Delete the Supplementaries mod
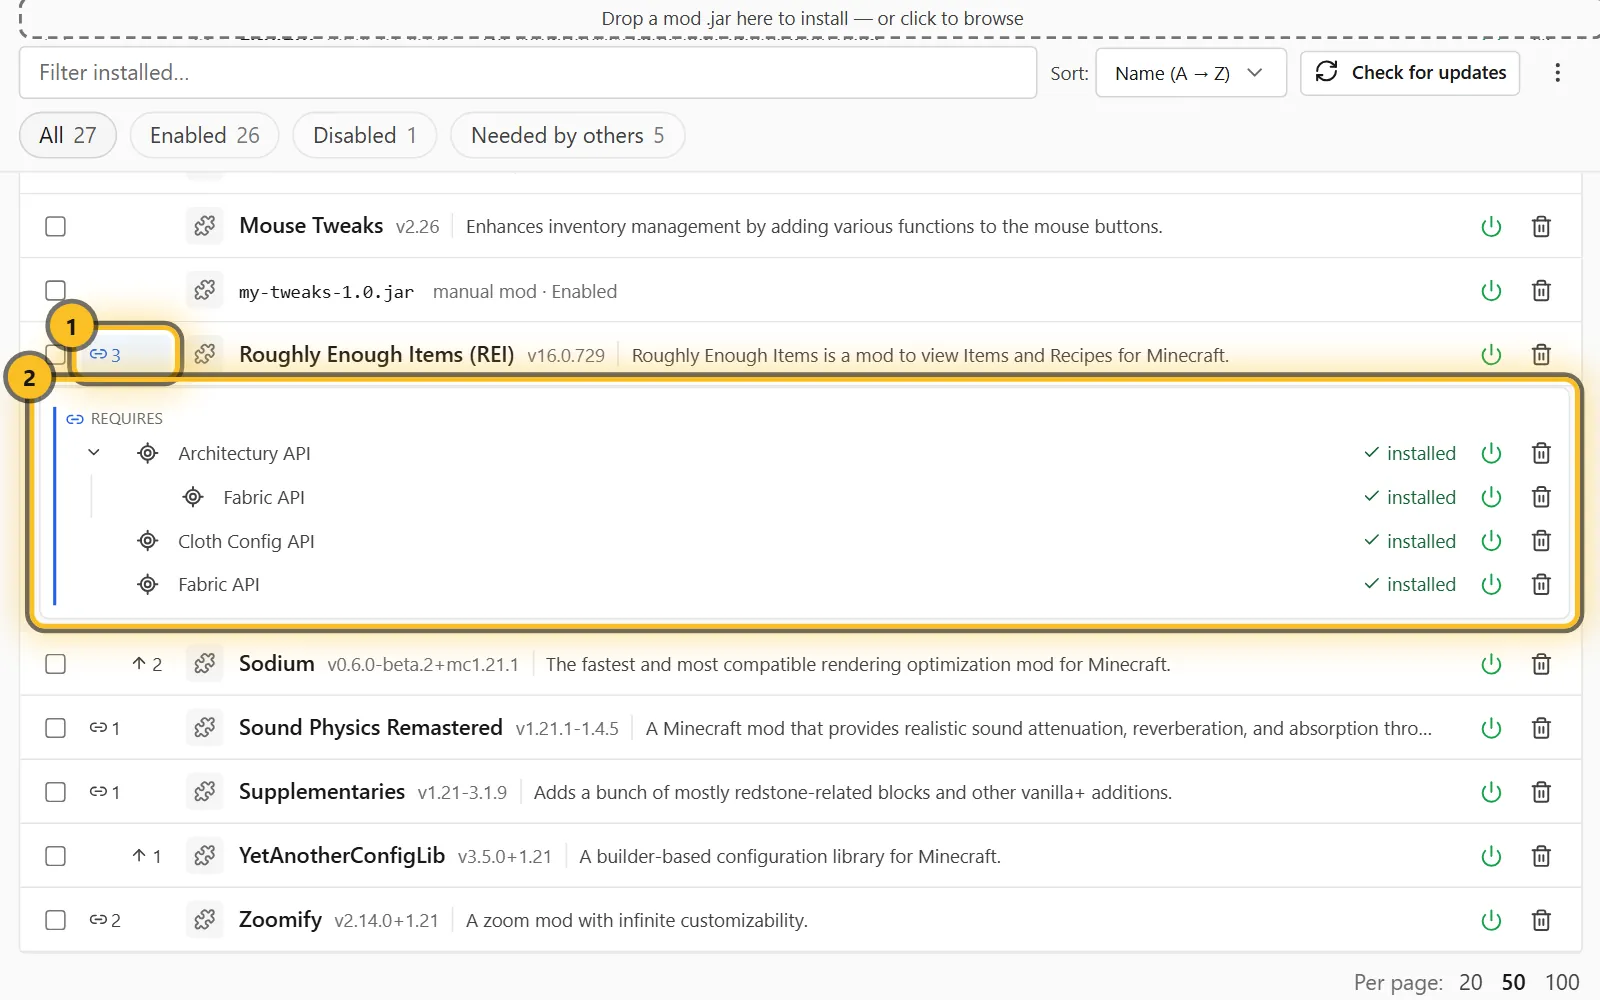Image resolution: width=1600 pixels, height=1000 pixels. (1541, 792)
